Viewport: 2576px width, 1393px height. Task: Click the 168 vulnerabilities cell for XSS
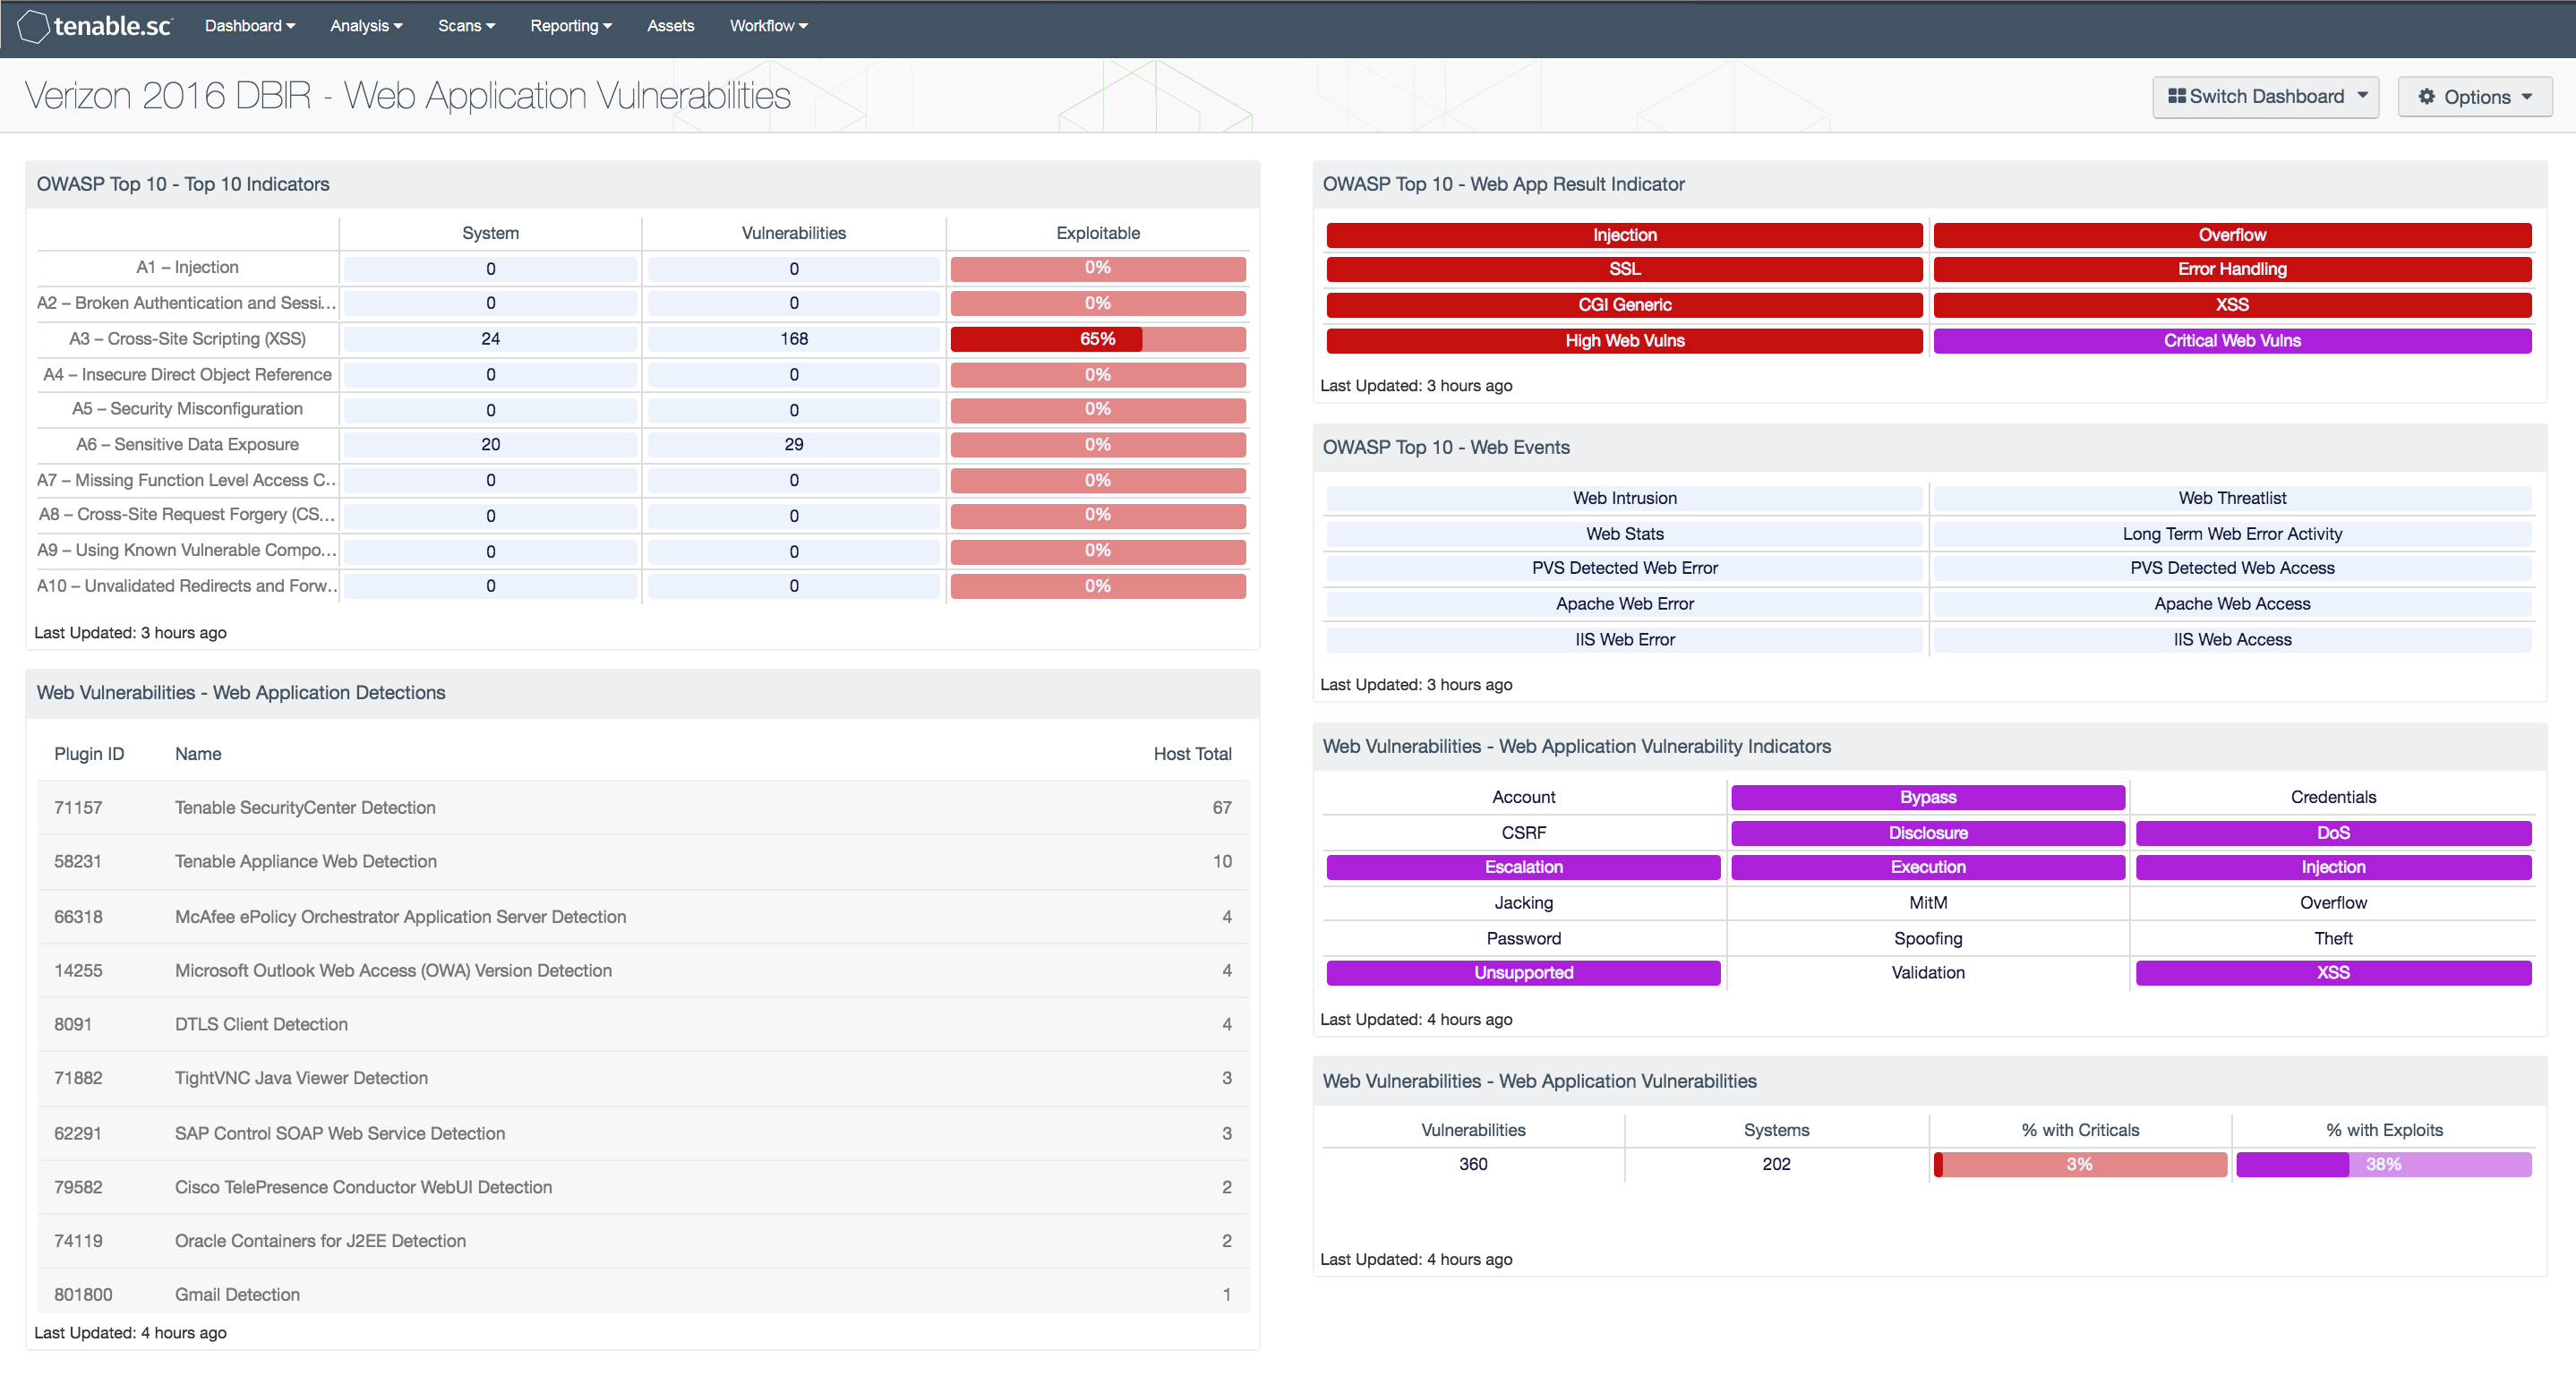click(794, 339)
